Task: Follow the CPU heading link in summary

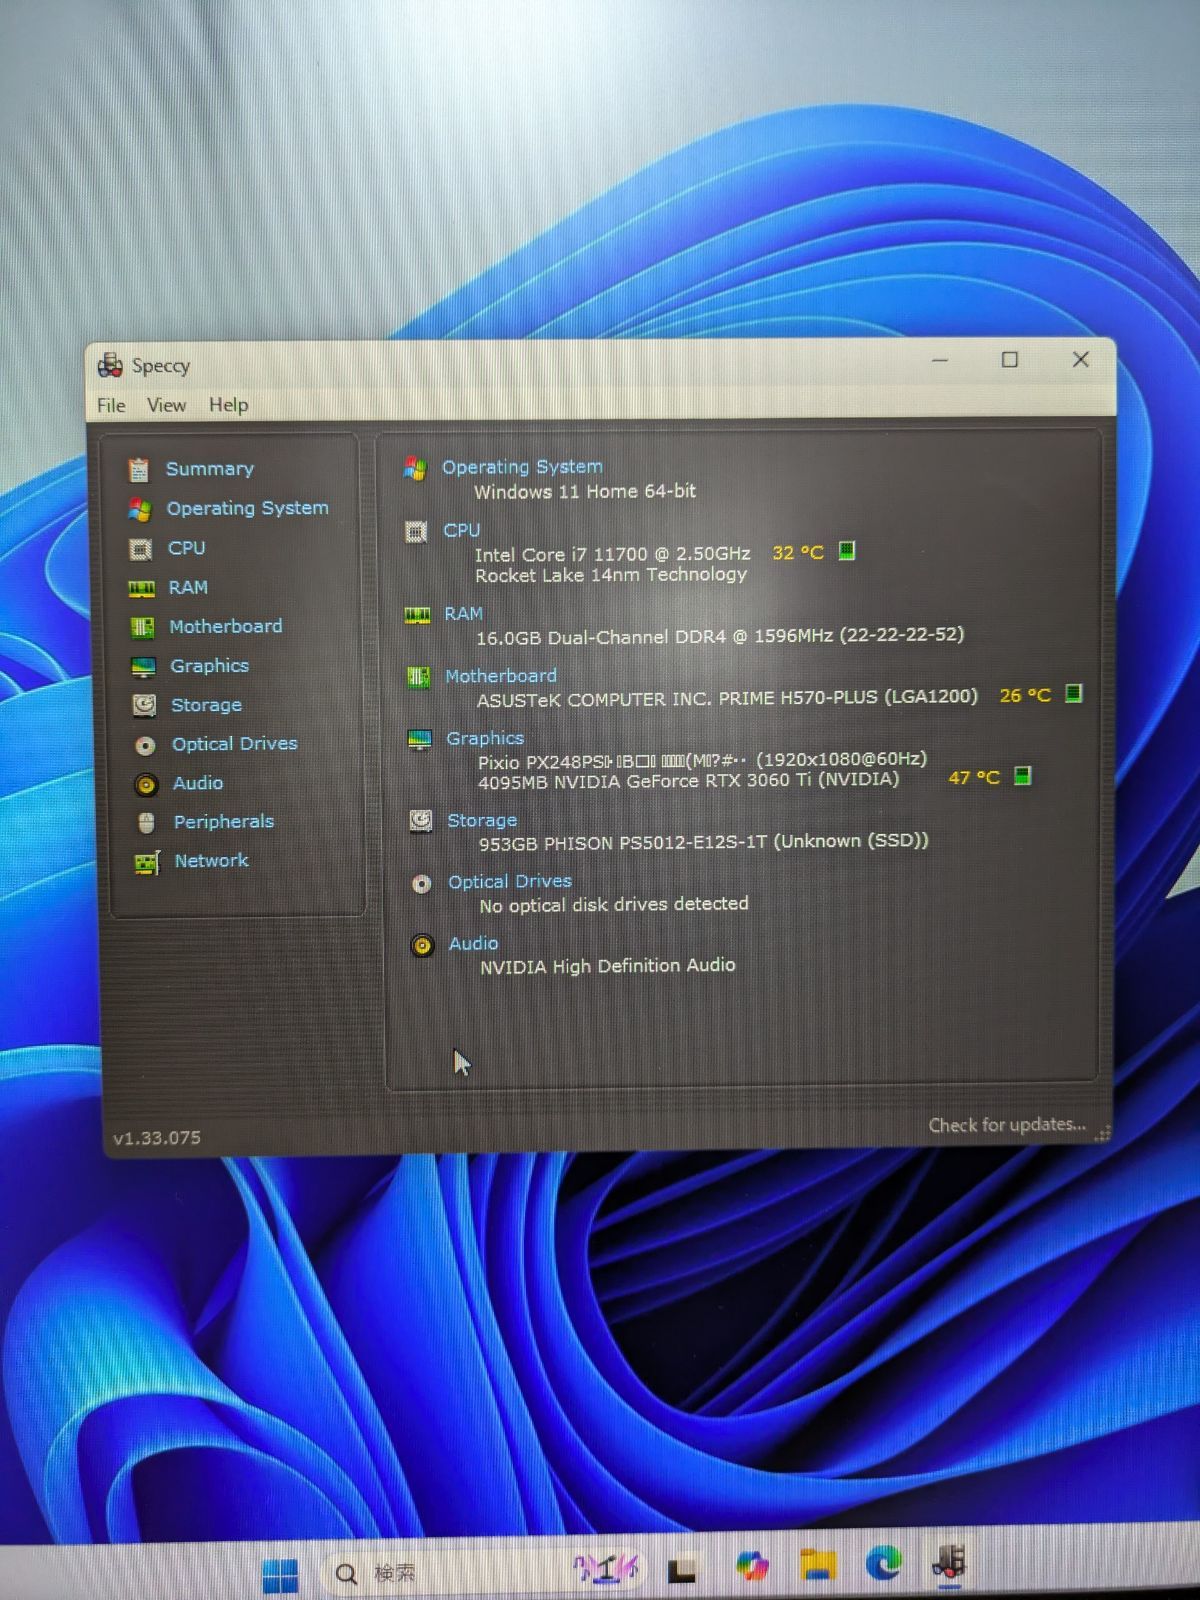Action: (462, 530)
